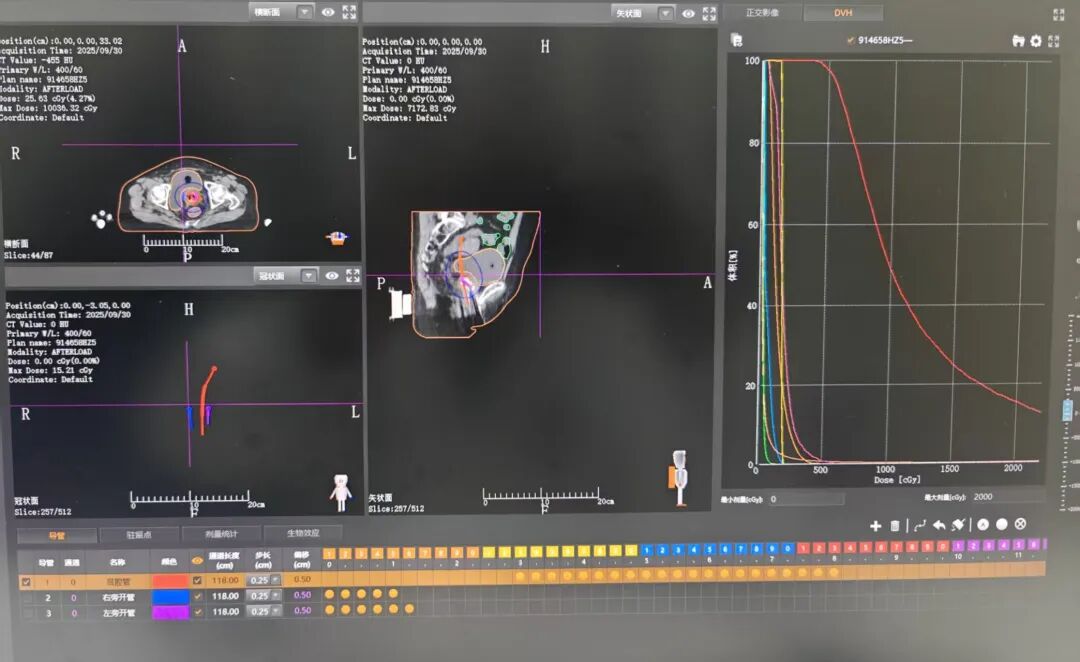
Task: Click the plus icon to add a catheter
Action: pyautogui.click(x=876, y=525)
